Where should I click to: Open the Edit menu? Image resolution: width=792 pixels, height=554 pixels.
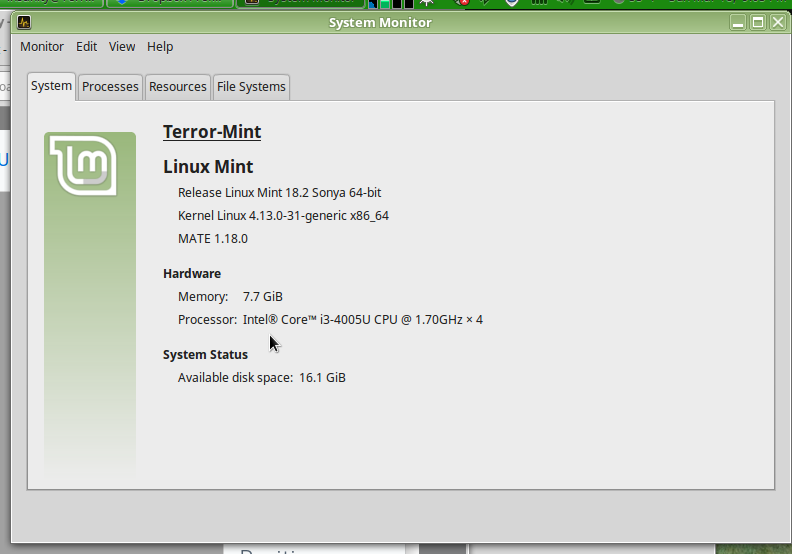click(86, 46)
